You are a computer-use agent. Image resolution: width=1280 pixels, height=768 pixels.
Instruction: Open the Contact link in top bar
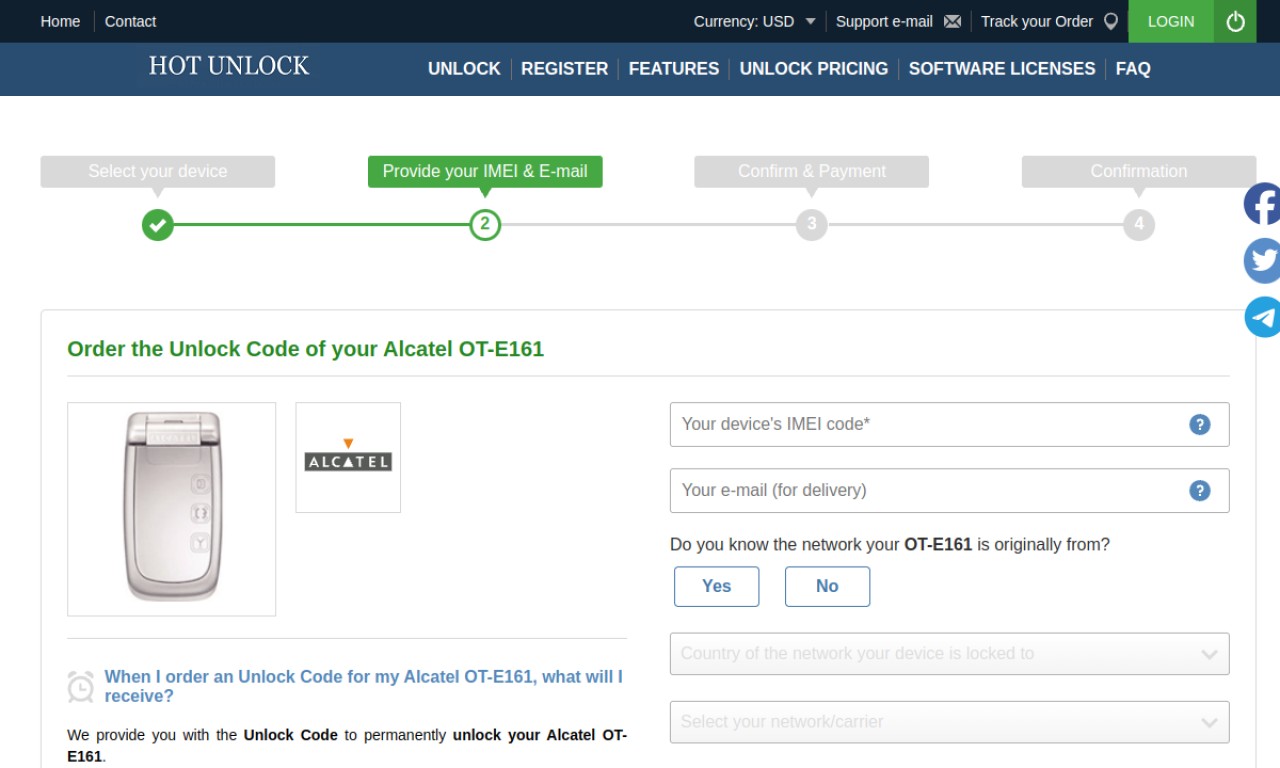130,21
